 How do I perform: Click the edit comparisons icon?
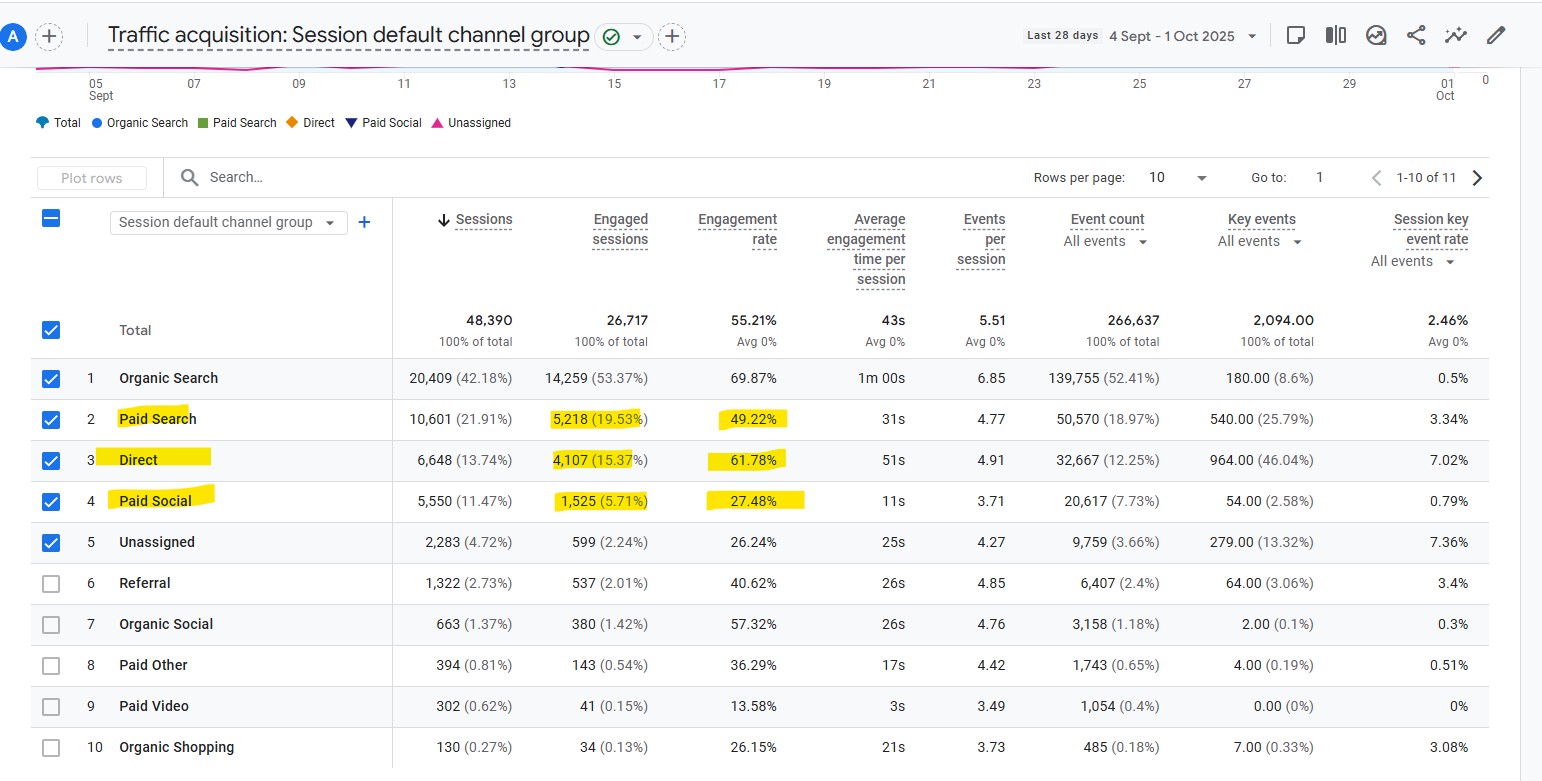coord(1335,36)
